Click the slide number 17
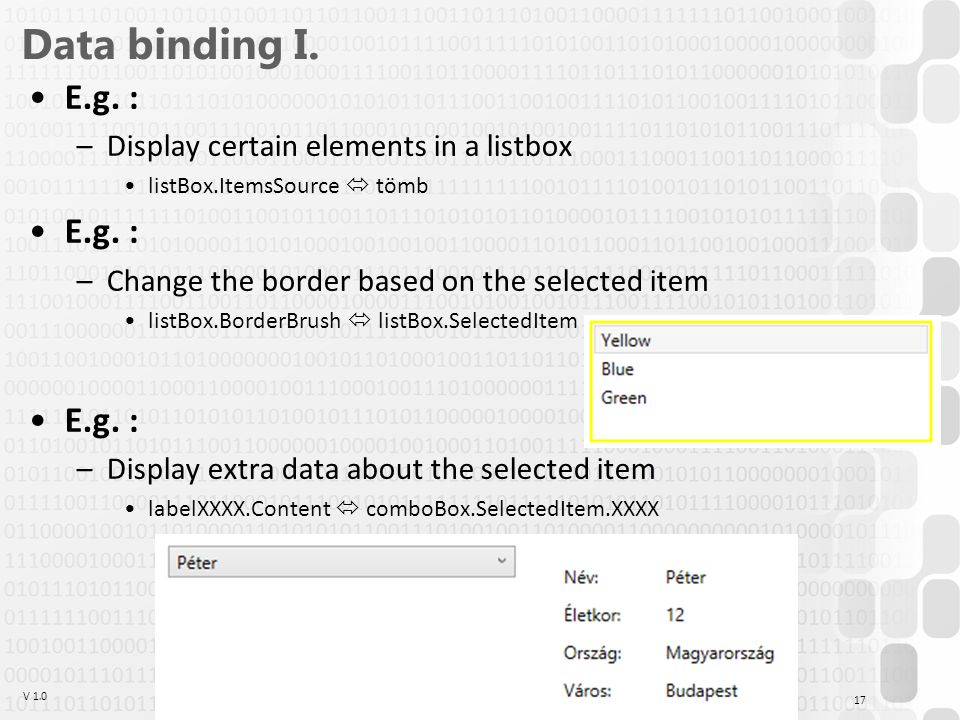 [860, 700]
